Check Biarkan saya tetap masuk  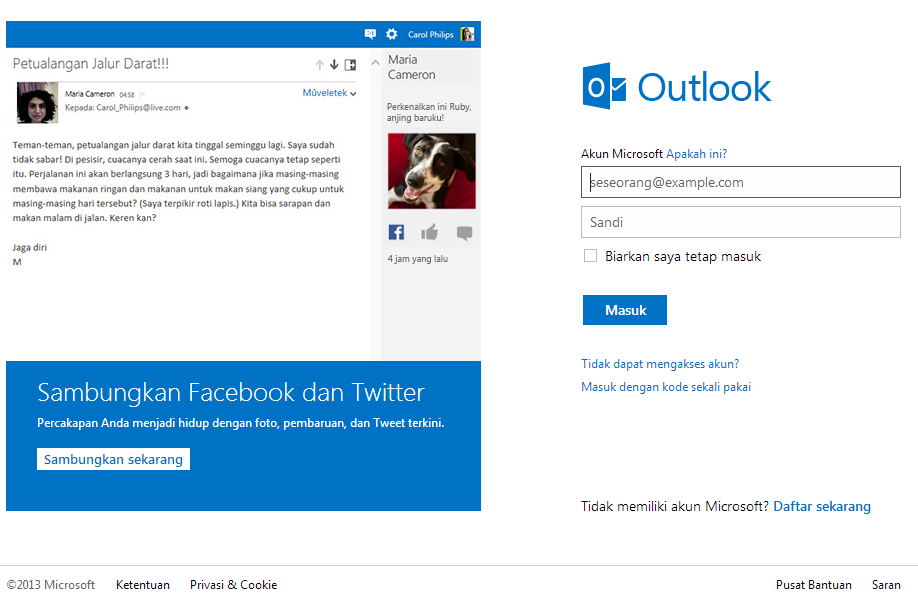590,256
